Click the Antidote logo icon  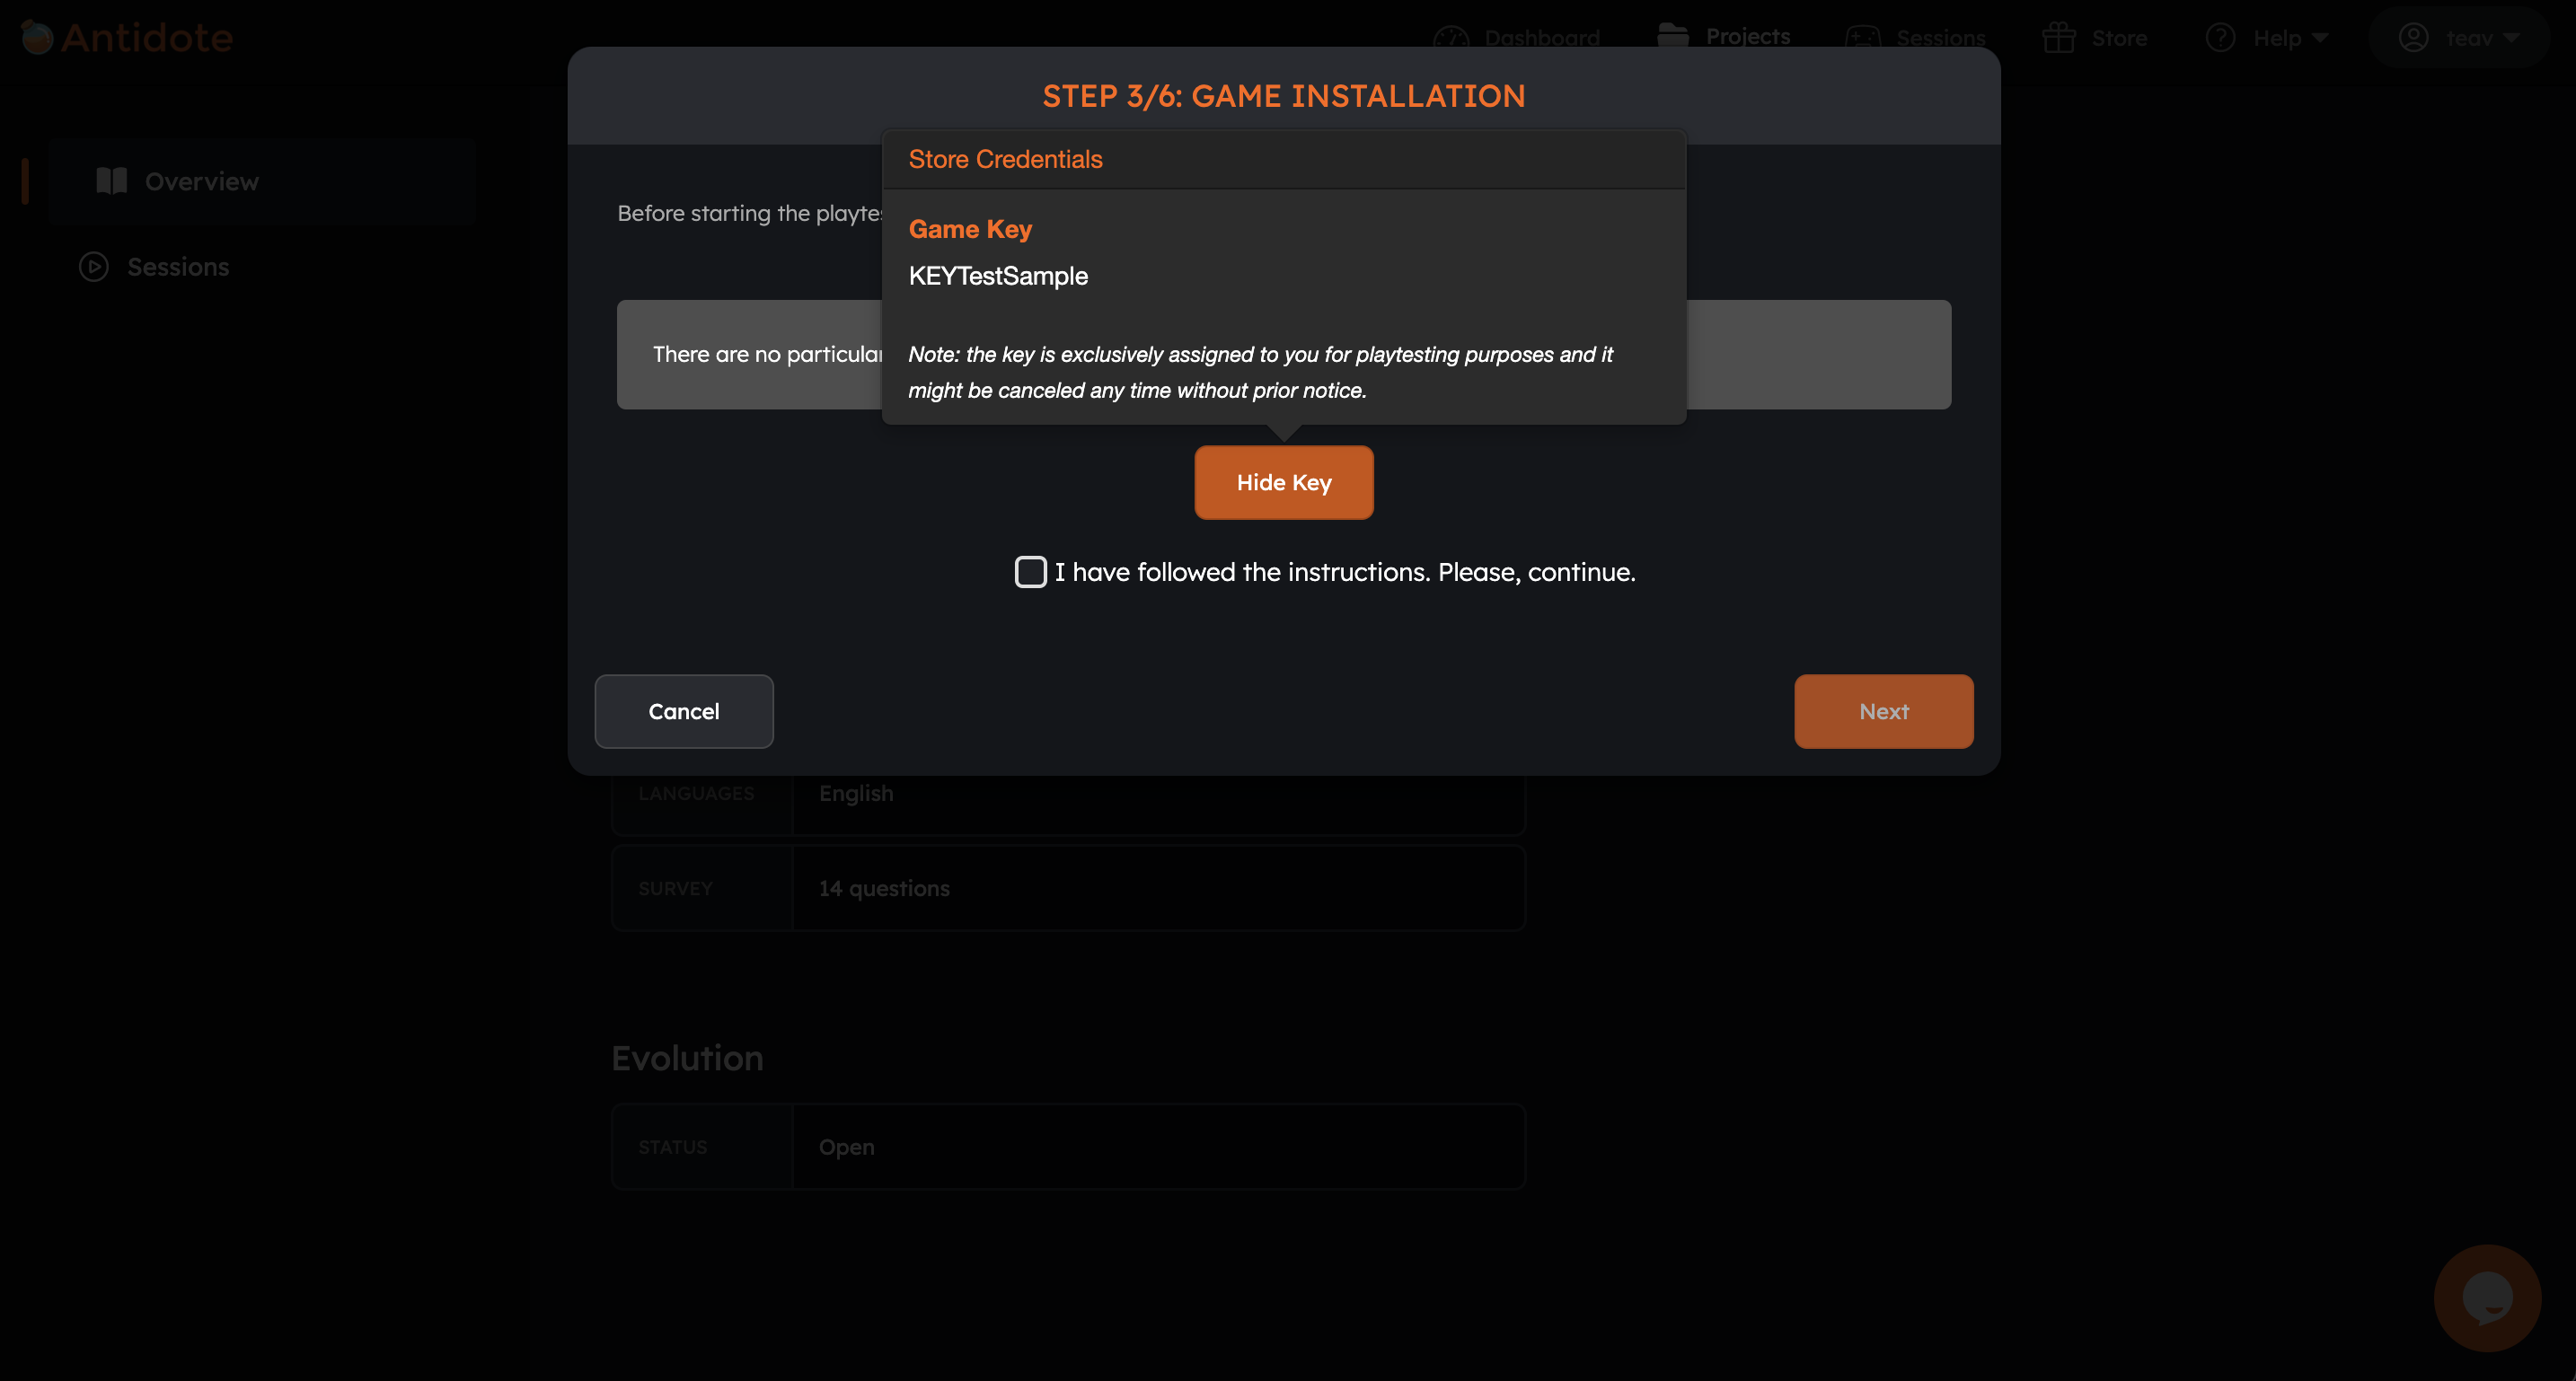(34, 36)
